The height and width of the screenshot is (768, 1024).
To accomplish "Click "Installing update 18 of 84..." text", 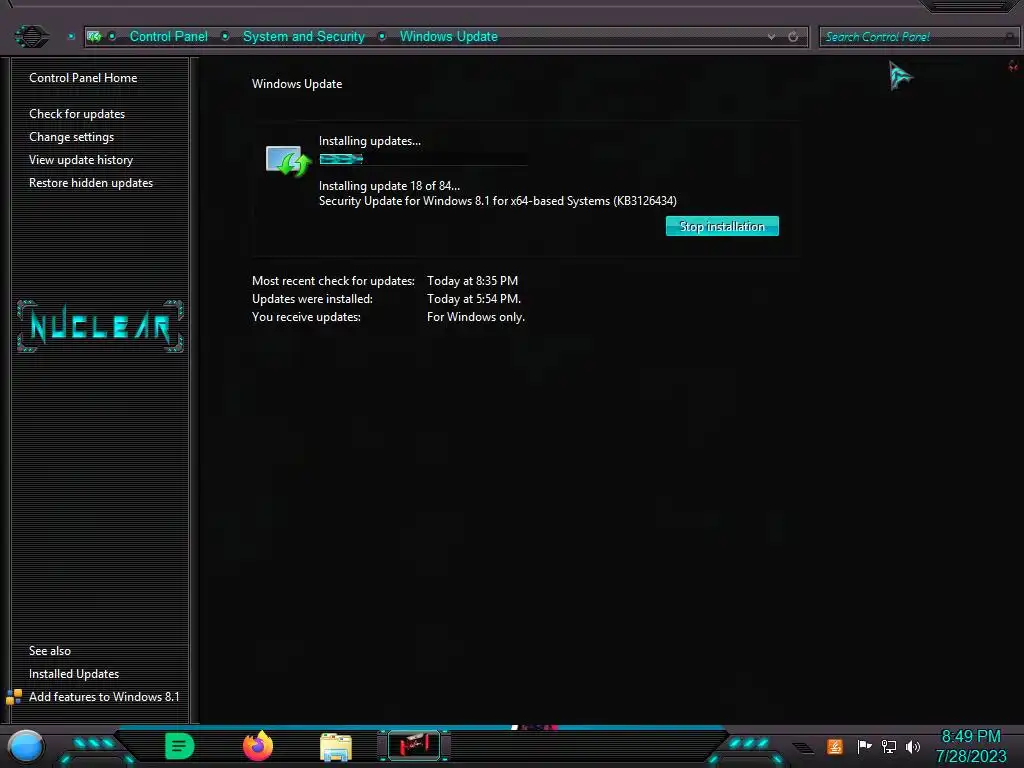I will [x=389, y=185].
